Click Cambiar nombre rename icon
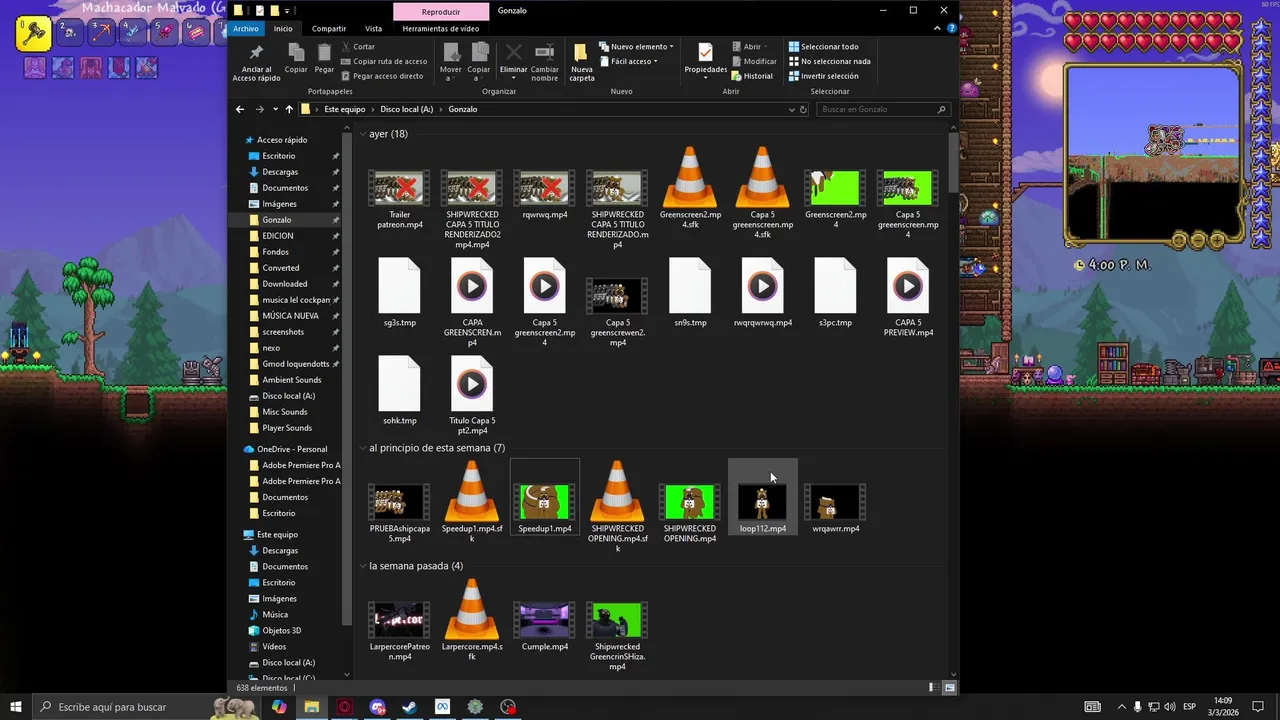Image resolution: width=1280 pixels, height=720 pixels. (x=545, y=52)
